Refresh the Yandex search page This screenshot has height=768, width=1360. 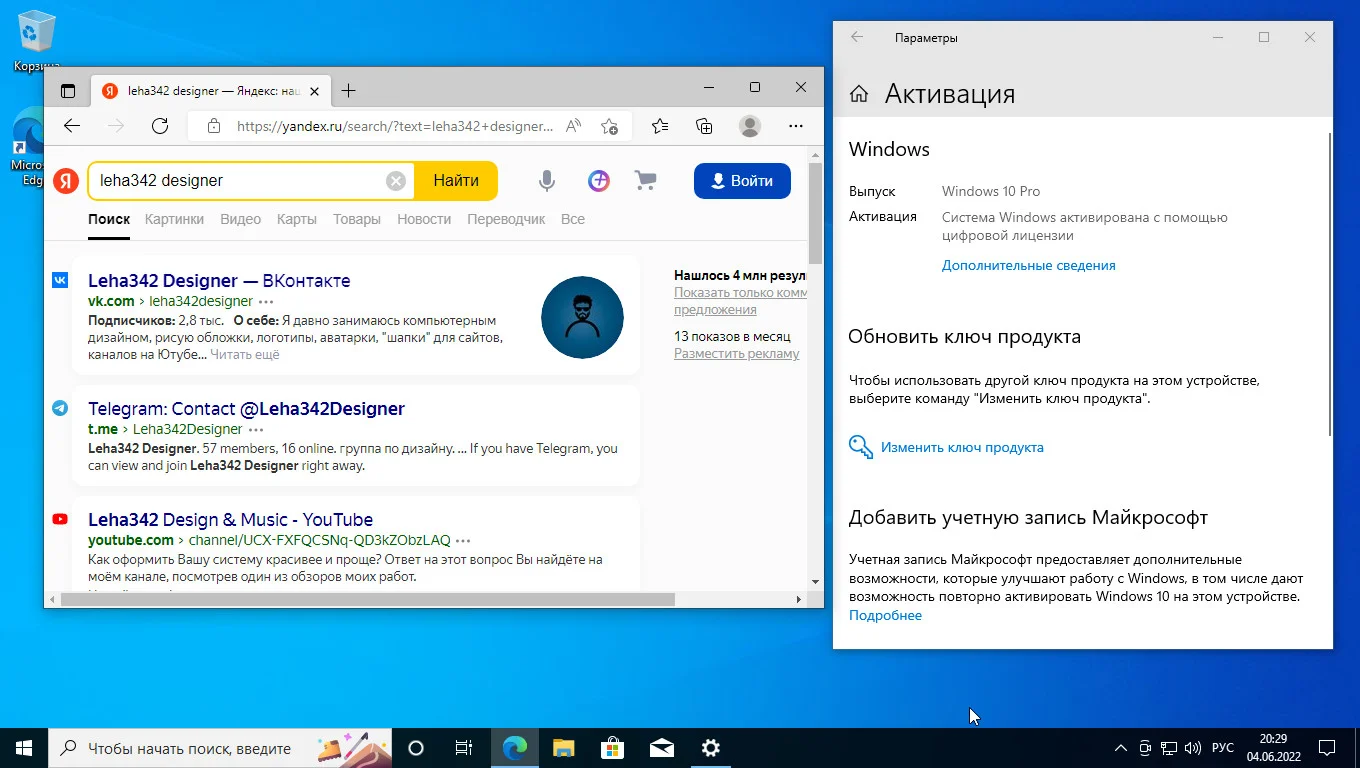point(160,126)
